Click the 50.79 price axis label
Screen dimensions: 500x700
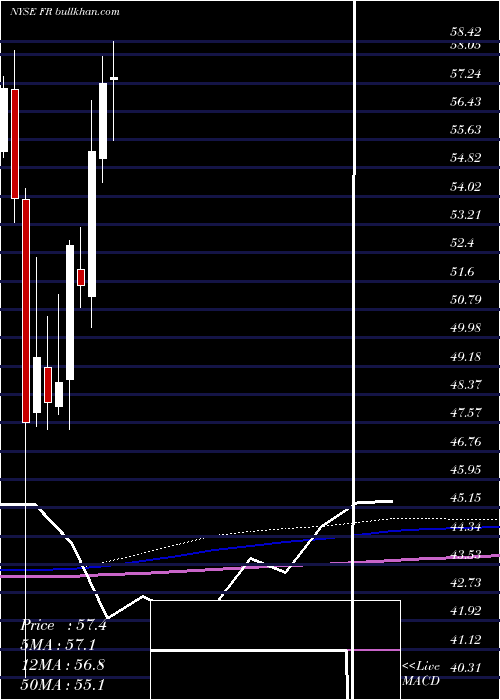465,299
